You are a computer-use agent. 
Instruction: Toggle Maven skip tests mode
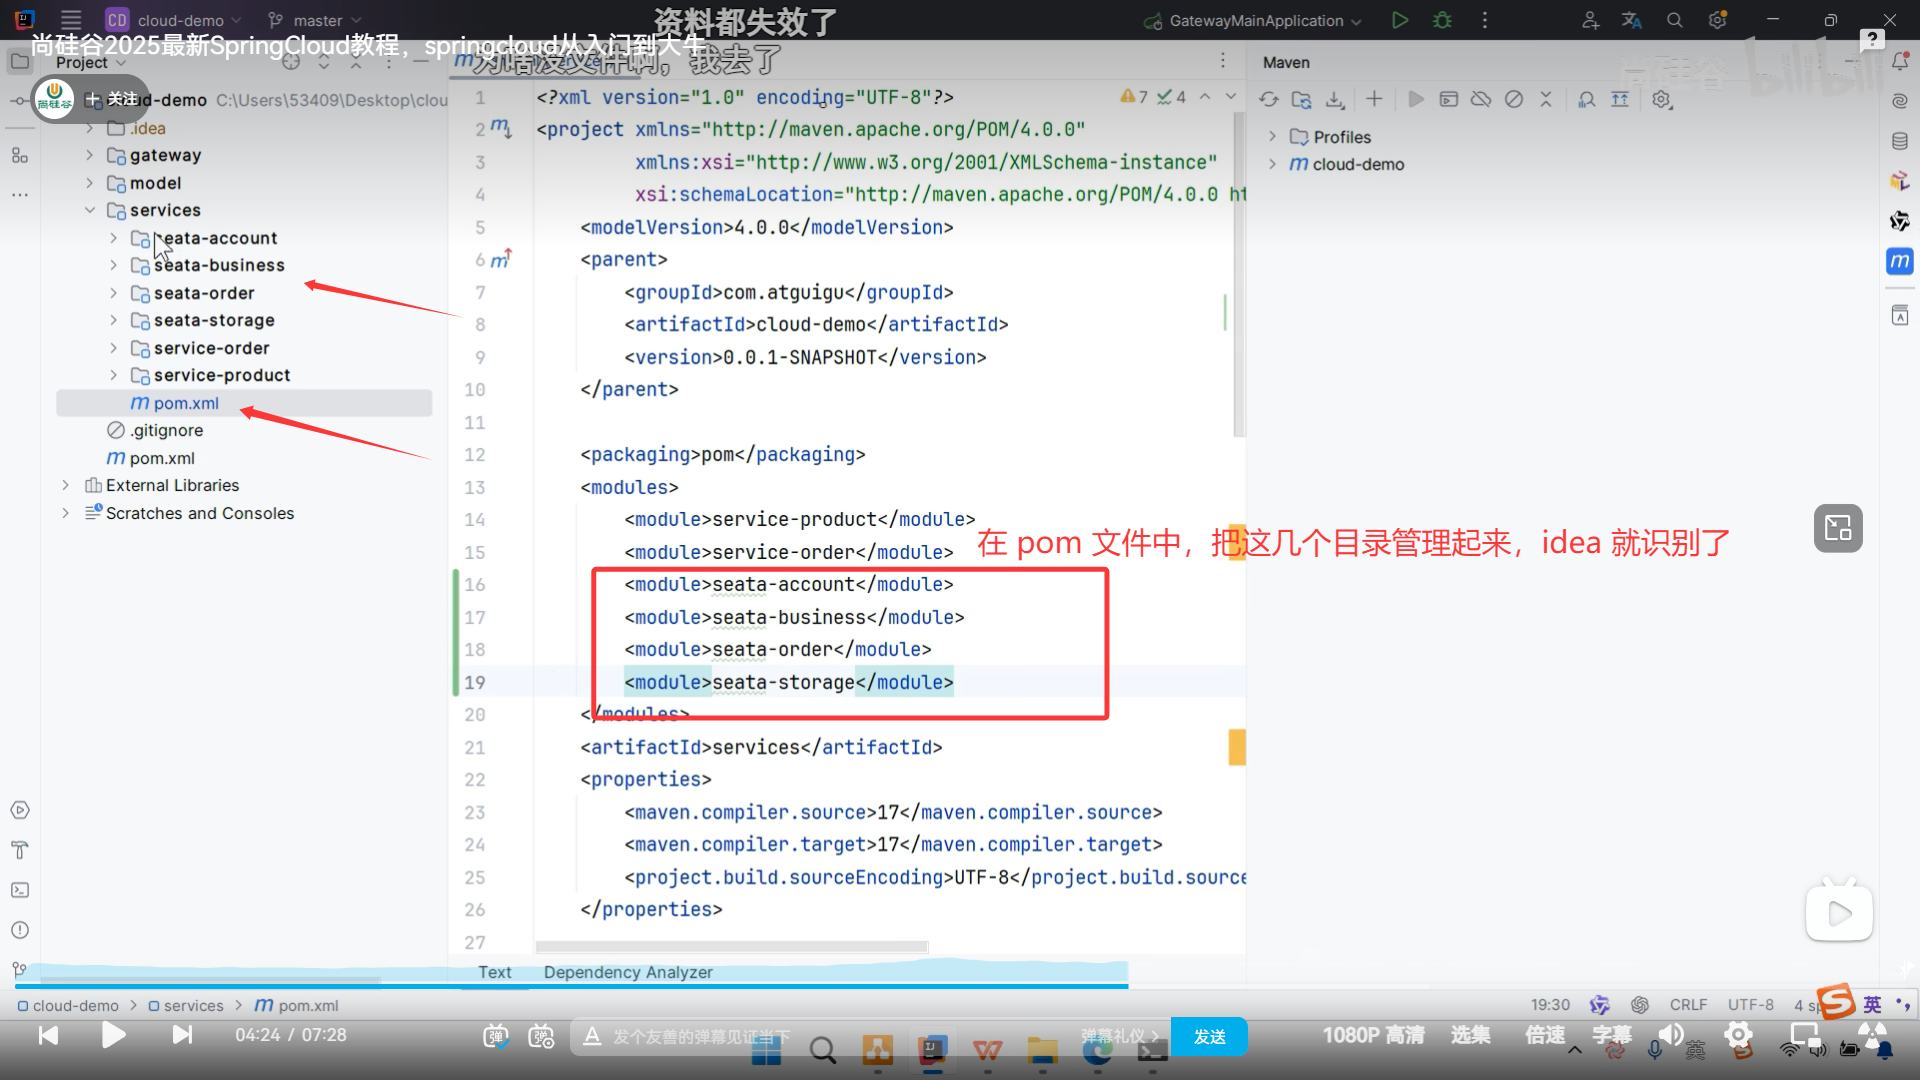click(x=1514, y=99)
